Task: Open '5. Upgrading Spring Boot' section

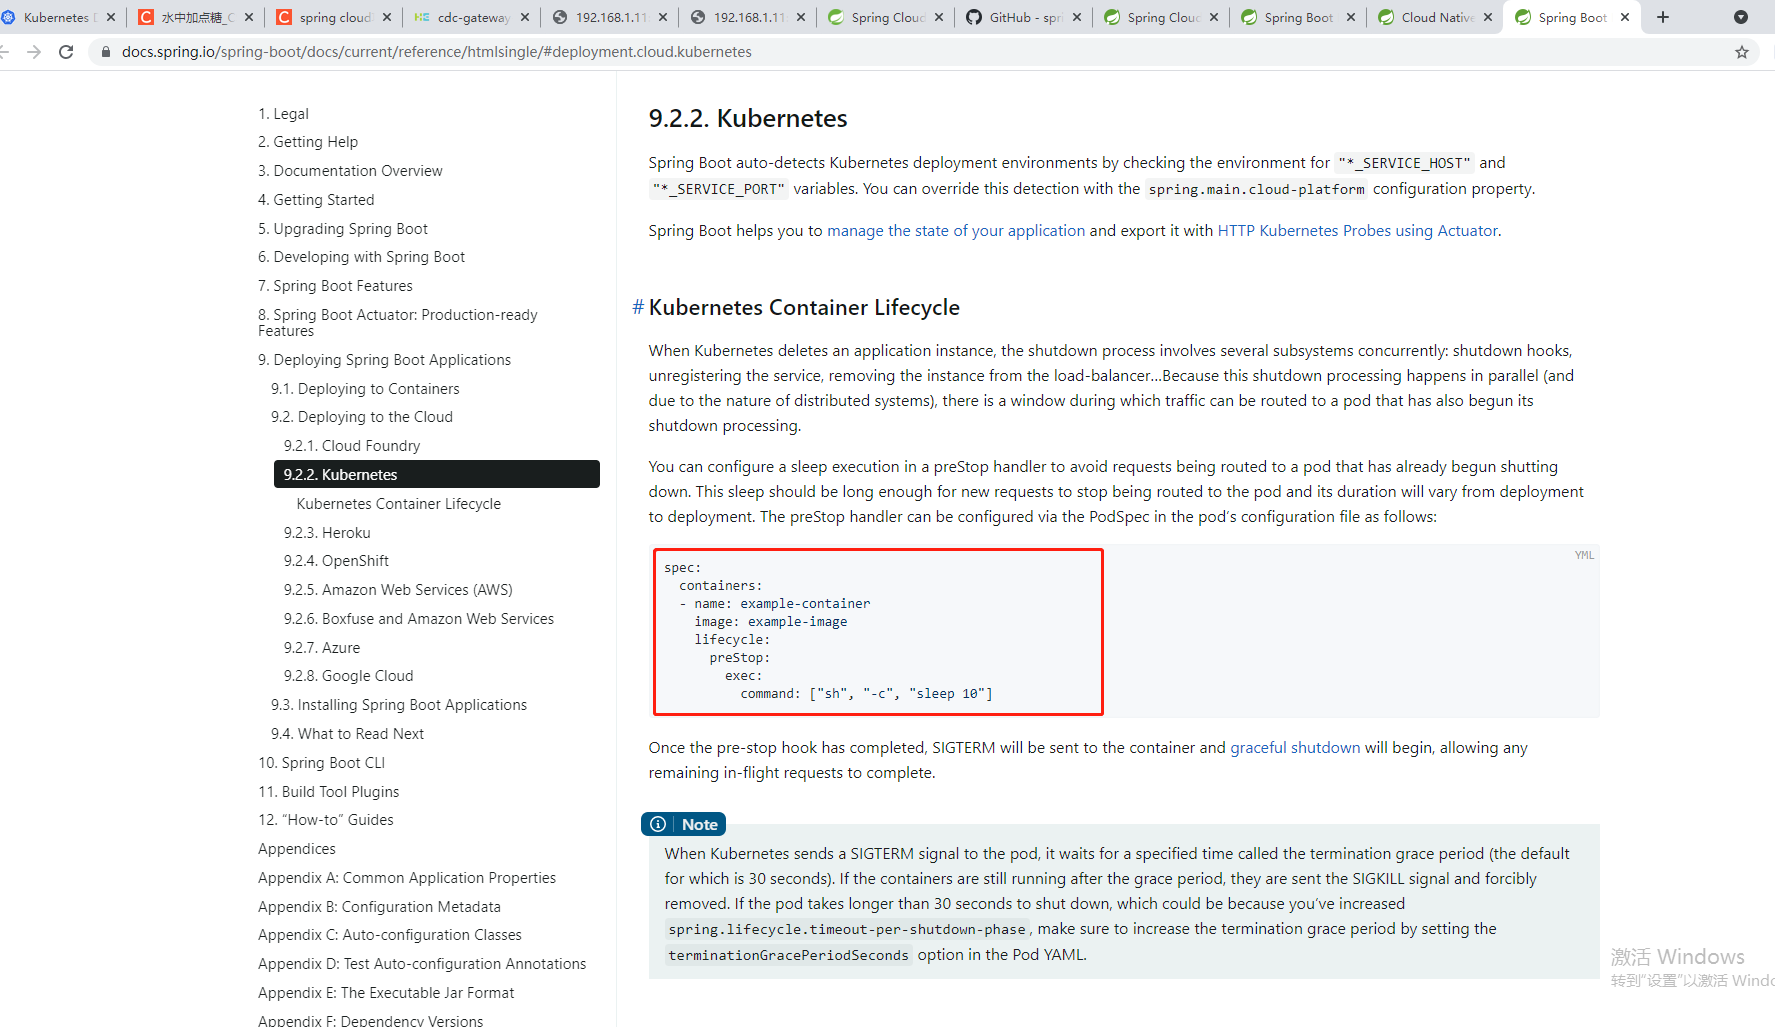Action: (x=343, y=229)
